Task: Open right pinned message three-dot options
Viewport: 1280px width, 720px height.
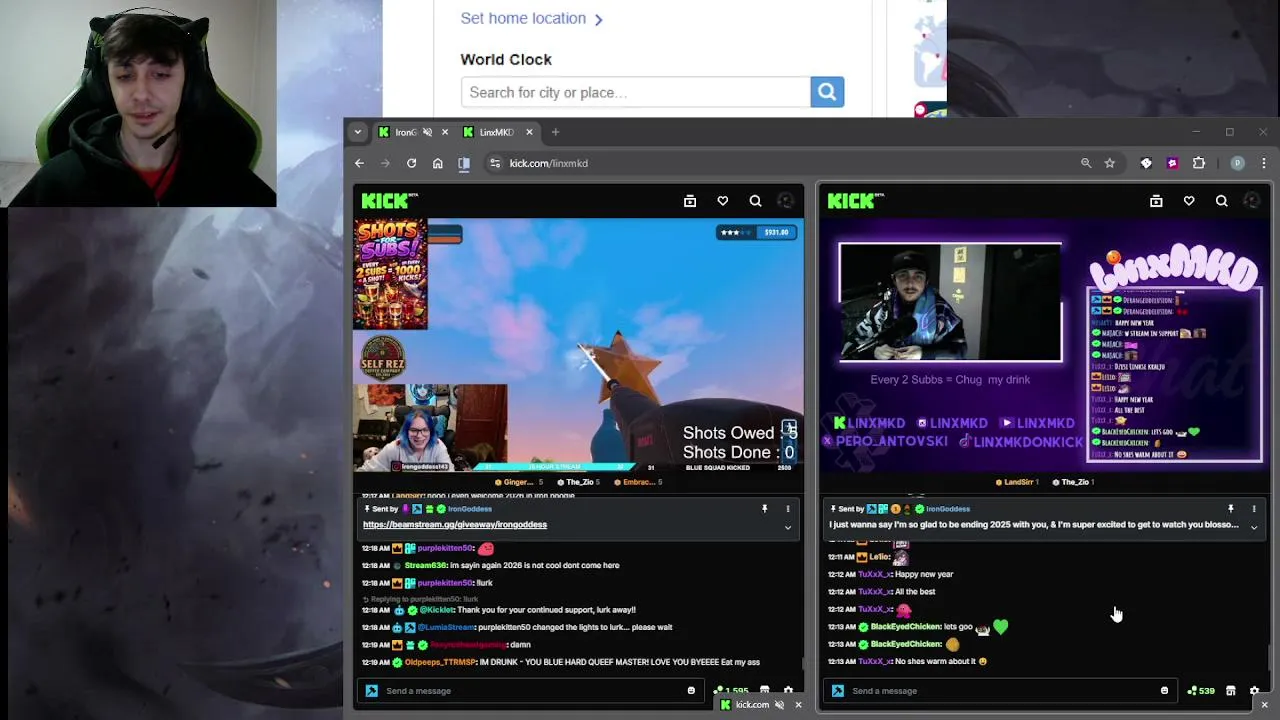Action: [1254, 509]
